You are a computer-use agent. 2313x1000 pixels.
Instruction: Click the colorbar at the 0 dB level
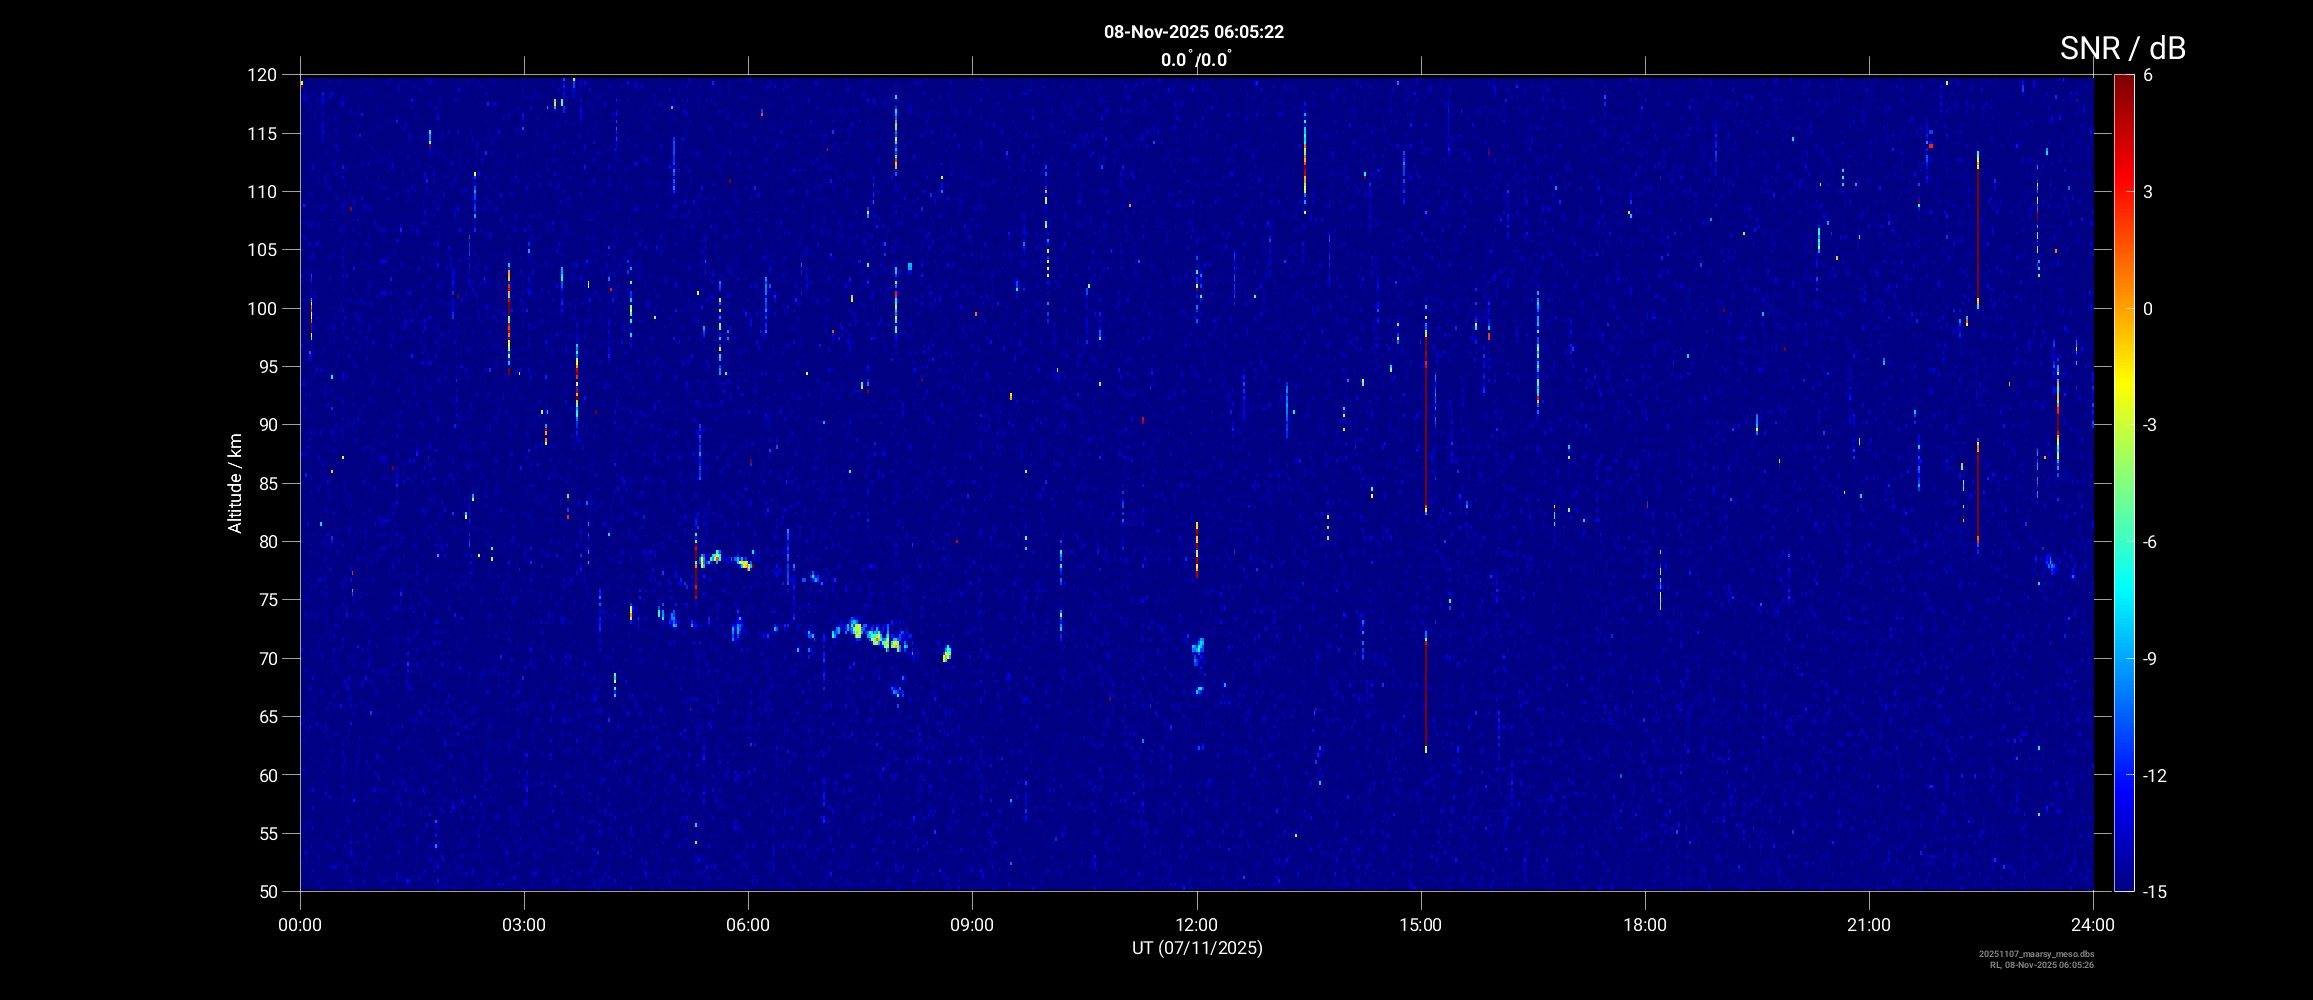[2123, 309]
